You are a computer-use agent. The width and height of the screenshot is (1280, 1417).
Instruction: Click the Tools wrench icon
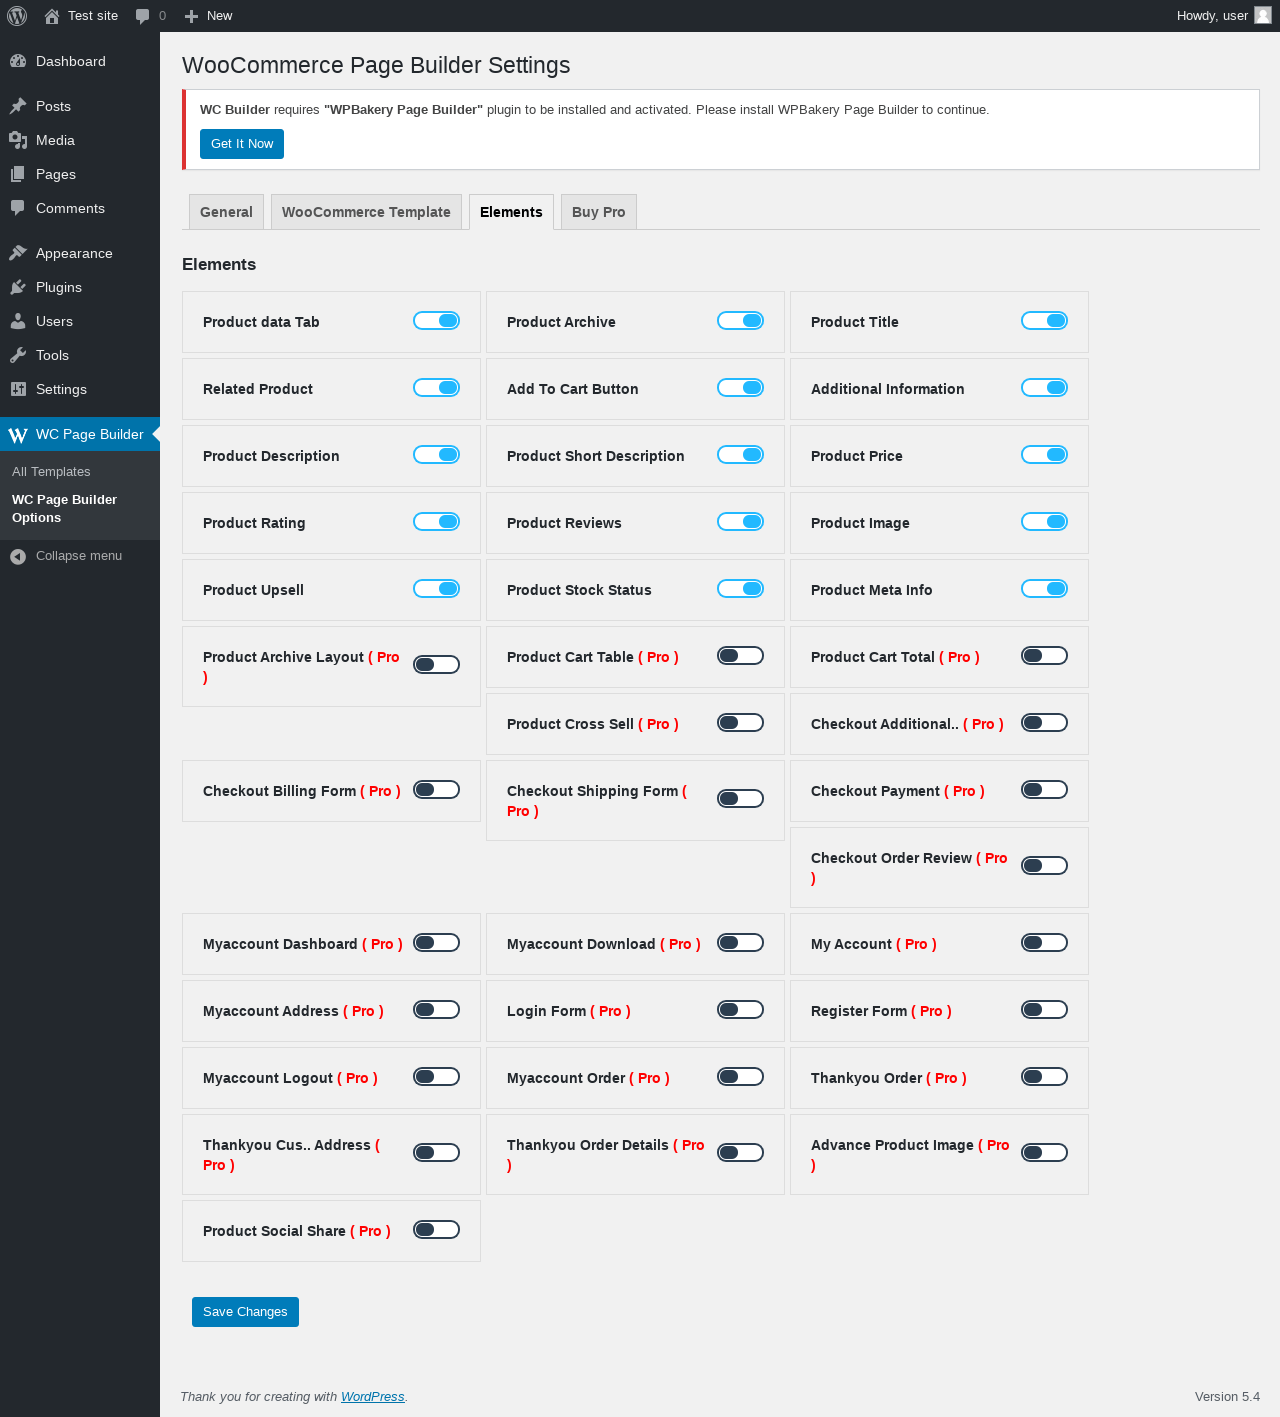tap(18, 355)
